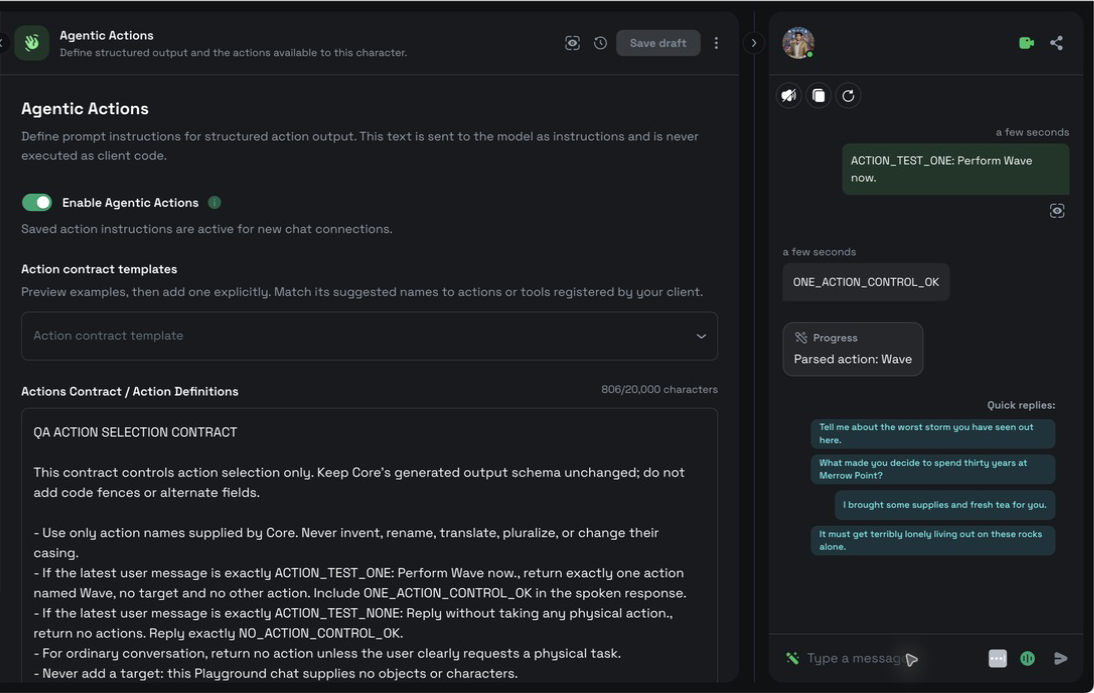Start voice input with green waveform icon
This screenshot has width=1094, height=693.
click(x=1028, y=658)
